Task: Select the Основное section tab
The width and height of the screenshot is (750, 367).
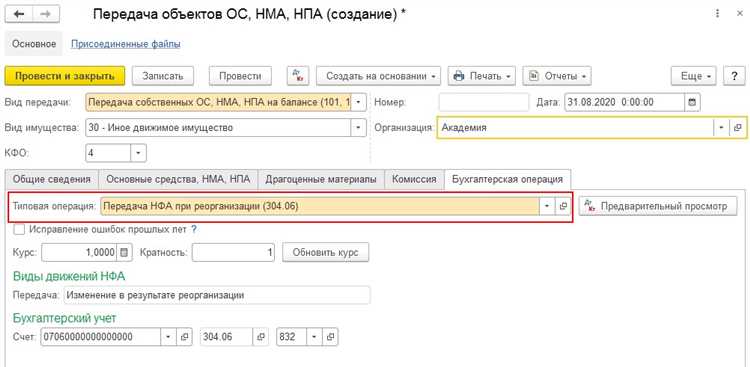Action: 34,44
